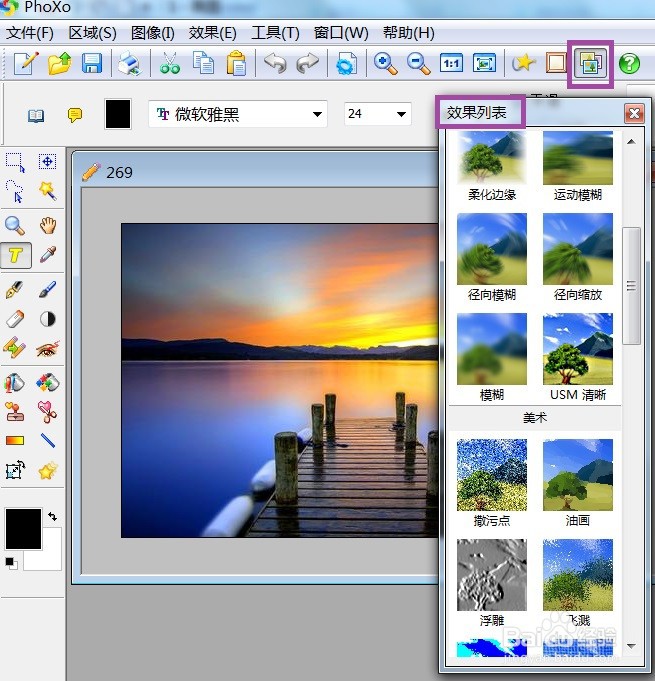Select the half-circle contrast tool
This screenshot has width=655, height=681.
pos(48,319)
